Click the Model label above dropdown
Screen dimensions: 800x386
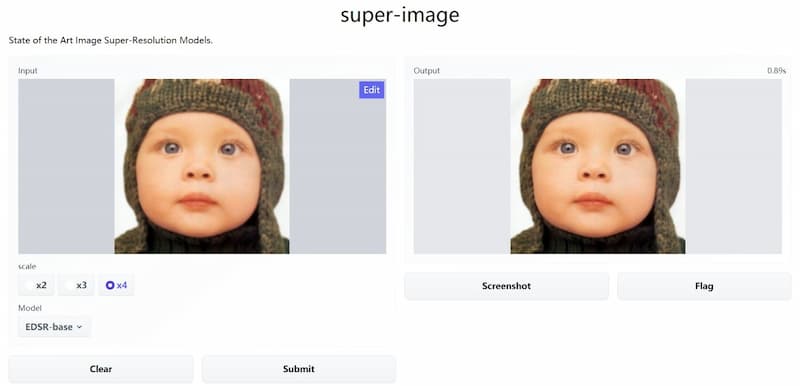click(x=30, y=308)
